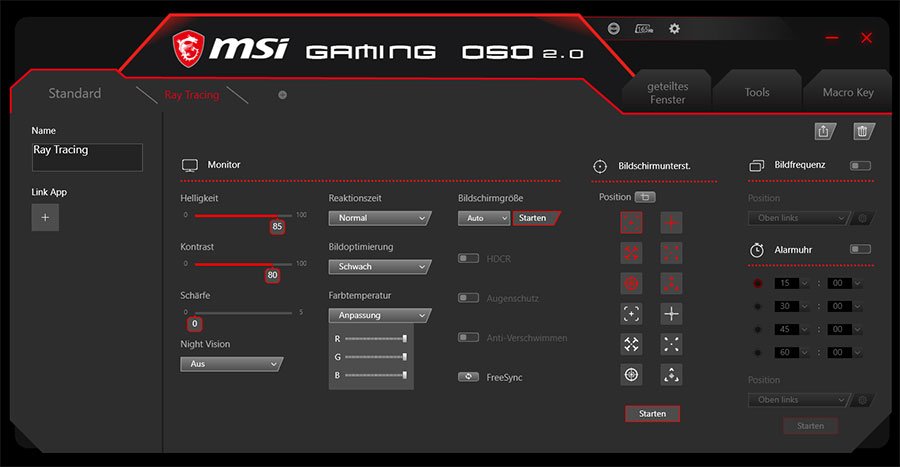The width and height of the screenshot is (900, 467).
Task: Open the Tools tab
Action: 757,92
